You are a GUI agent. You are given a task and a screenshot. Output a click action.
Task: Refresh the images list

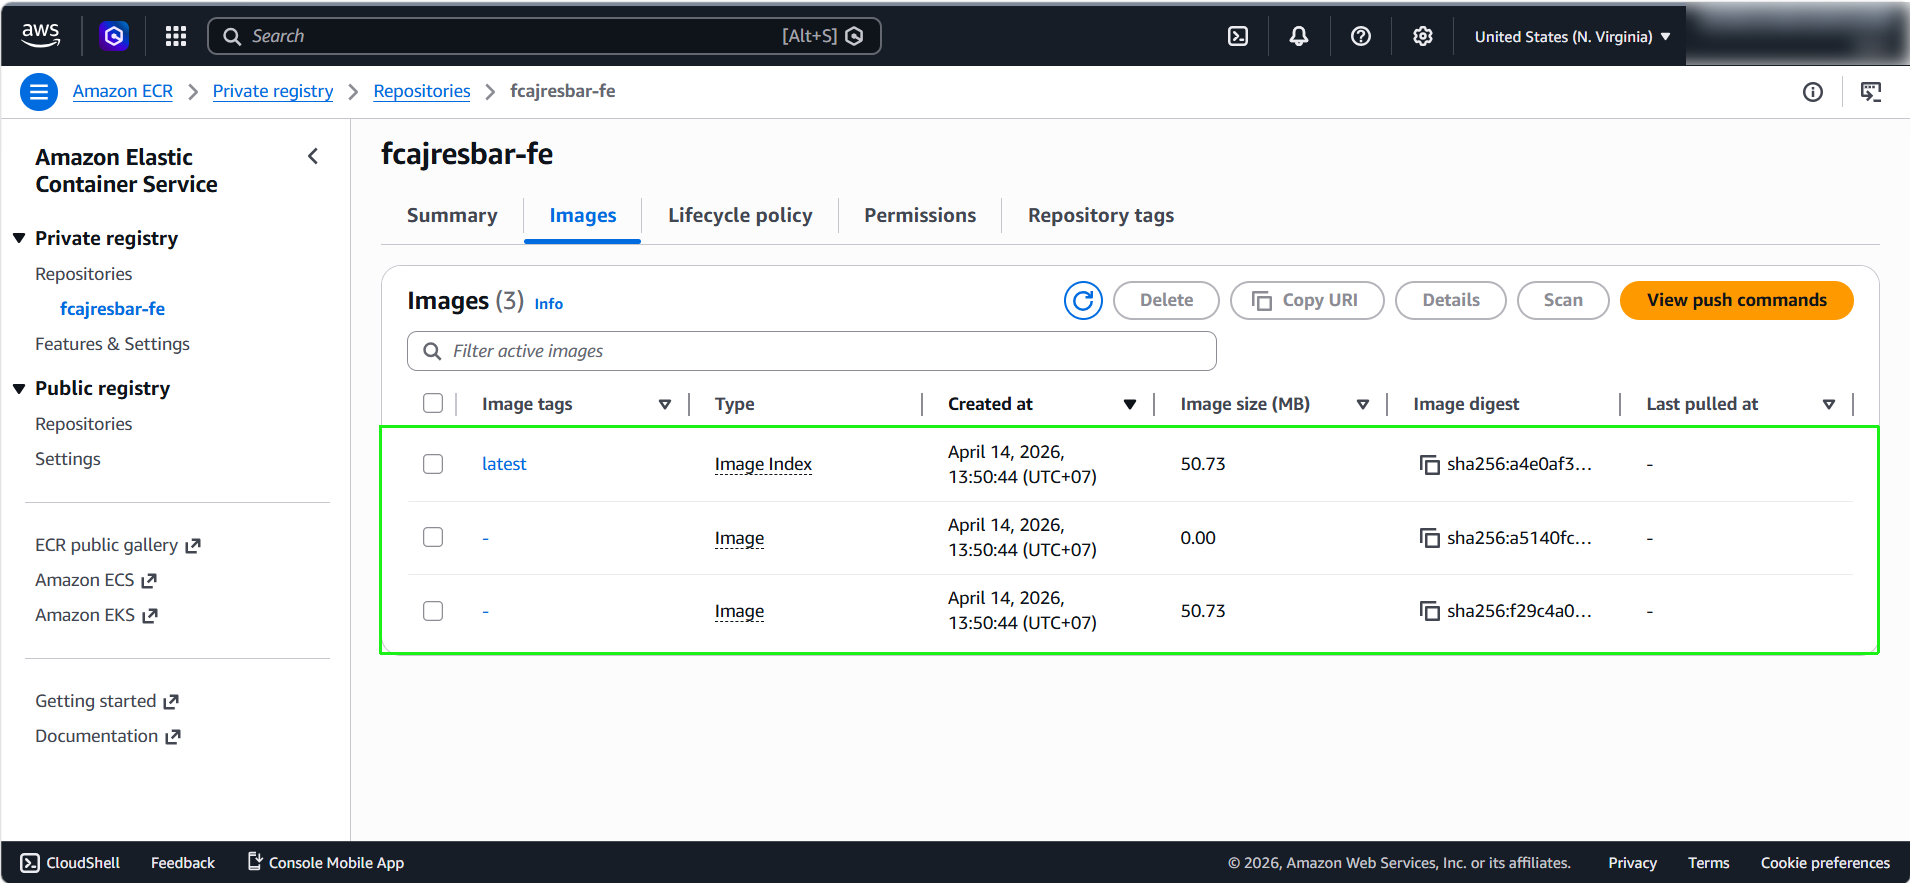tap(1083, 300)
